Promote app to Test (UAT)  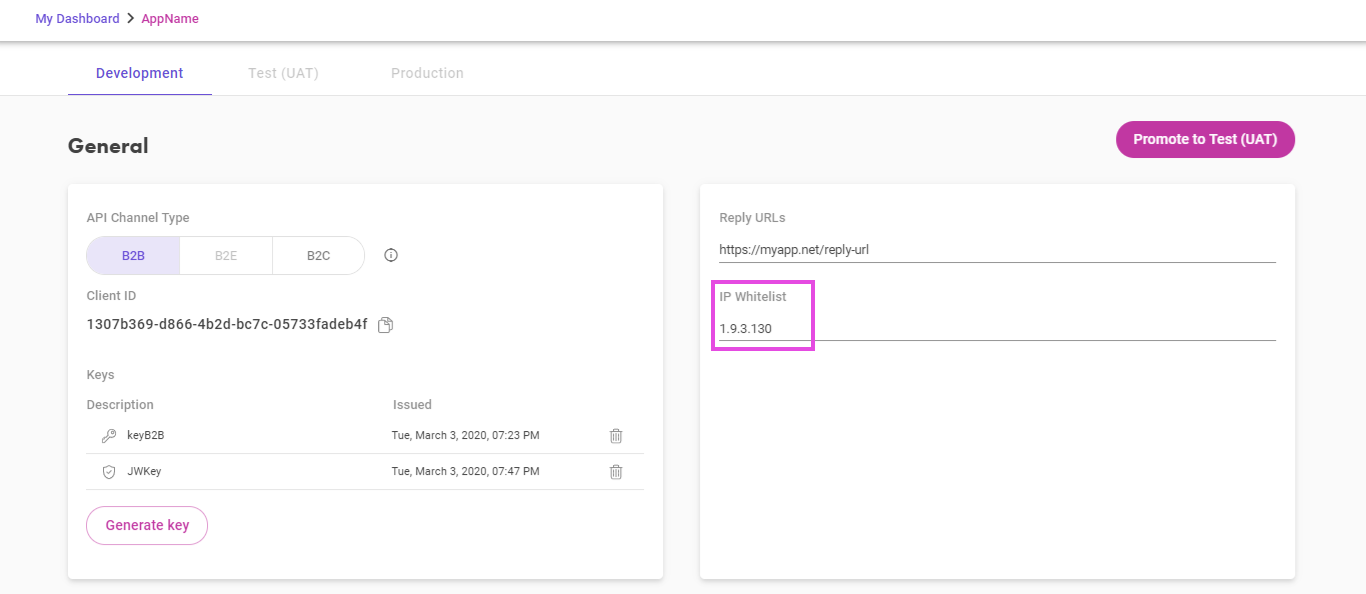pyautogui.click(x=1205, y=140)
